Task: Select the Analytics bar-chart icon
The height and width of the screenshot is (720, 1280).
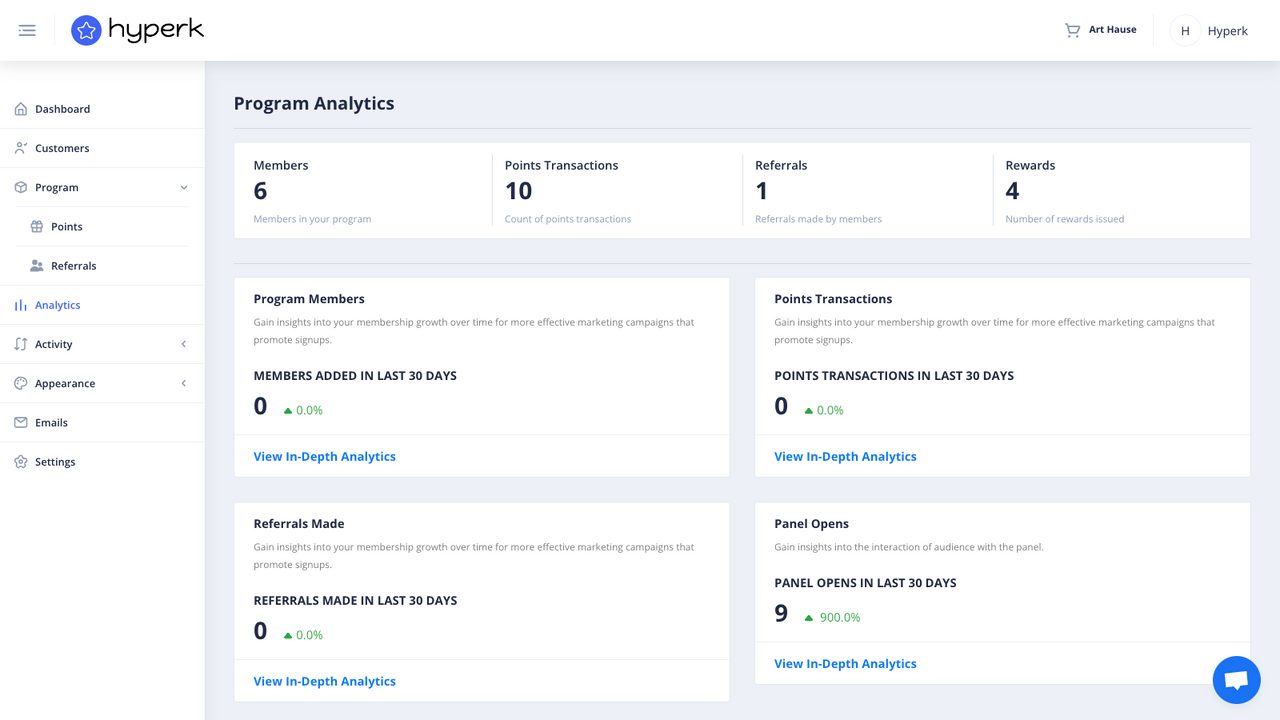Action: (20, 304)
